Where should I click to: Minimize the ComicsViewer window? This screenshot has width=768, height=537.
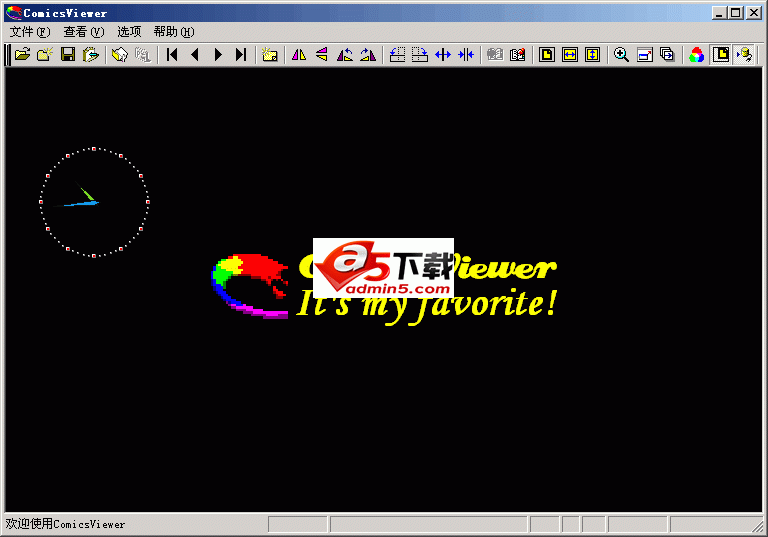[x=719, y=13]
